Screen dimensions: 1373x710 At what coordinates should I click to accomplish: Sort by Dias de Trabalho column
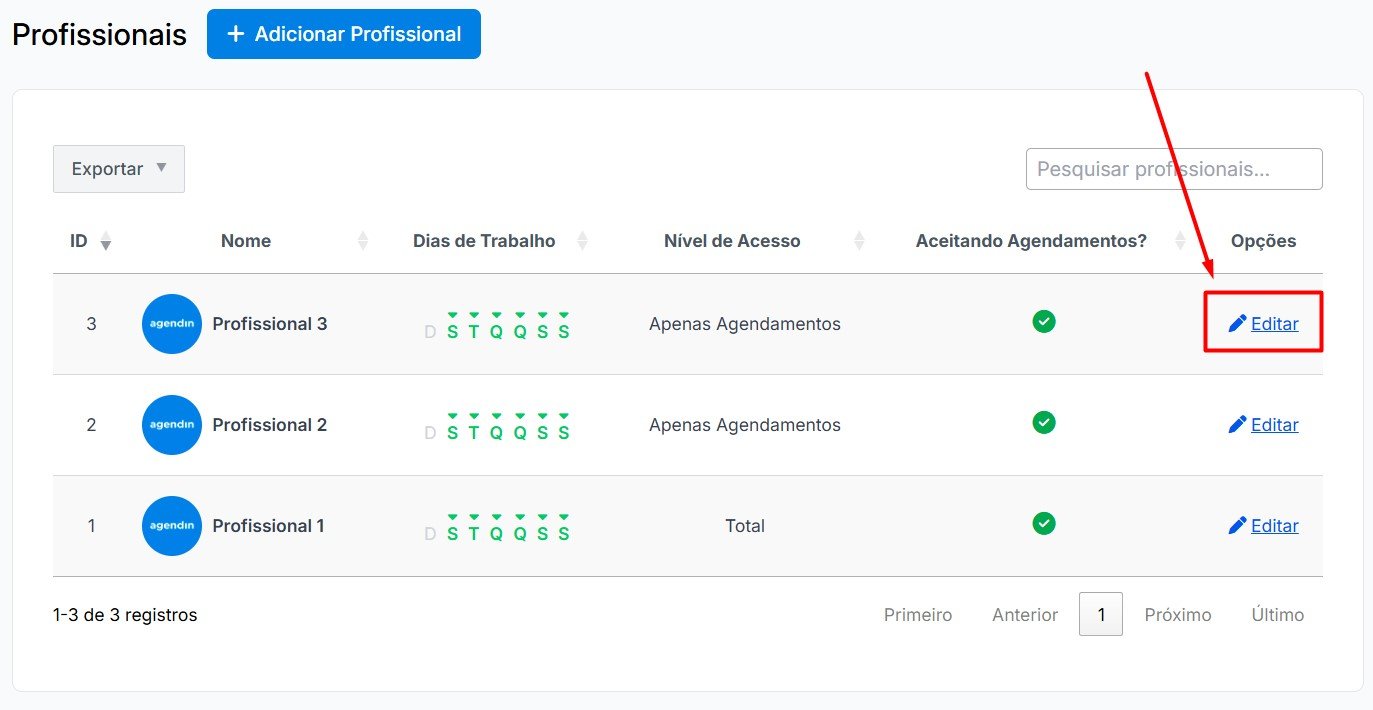click(x=583, y=241)
